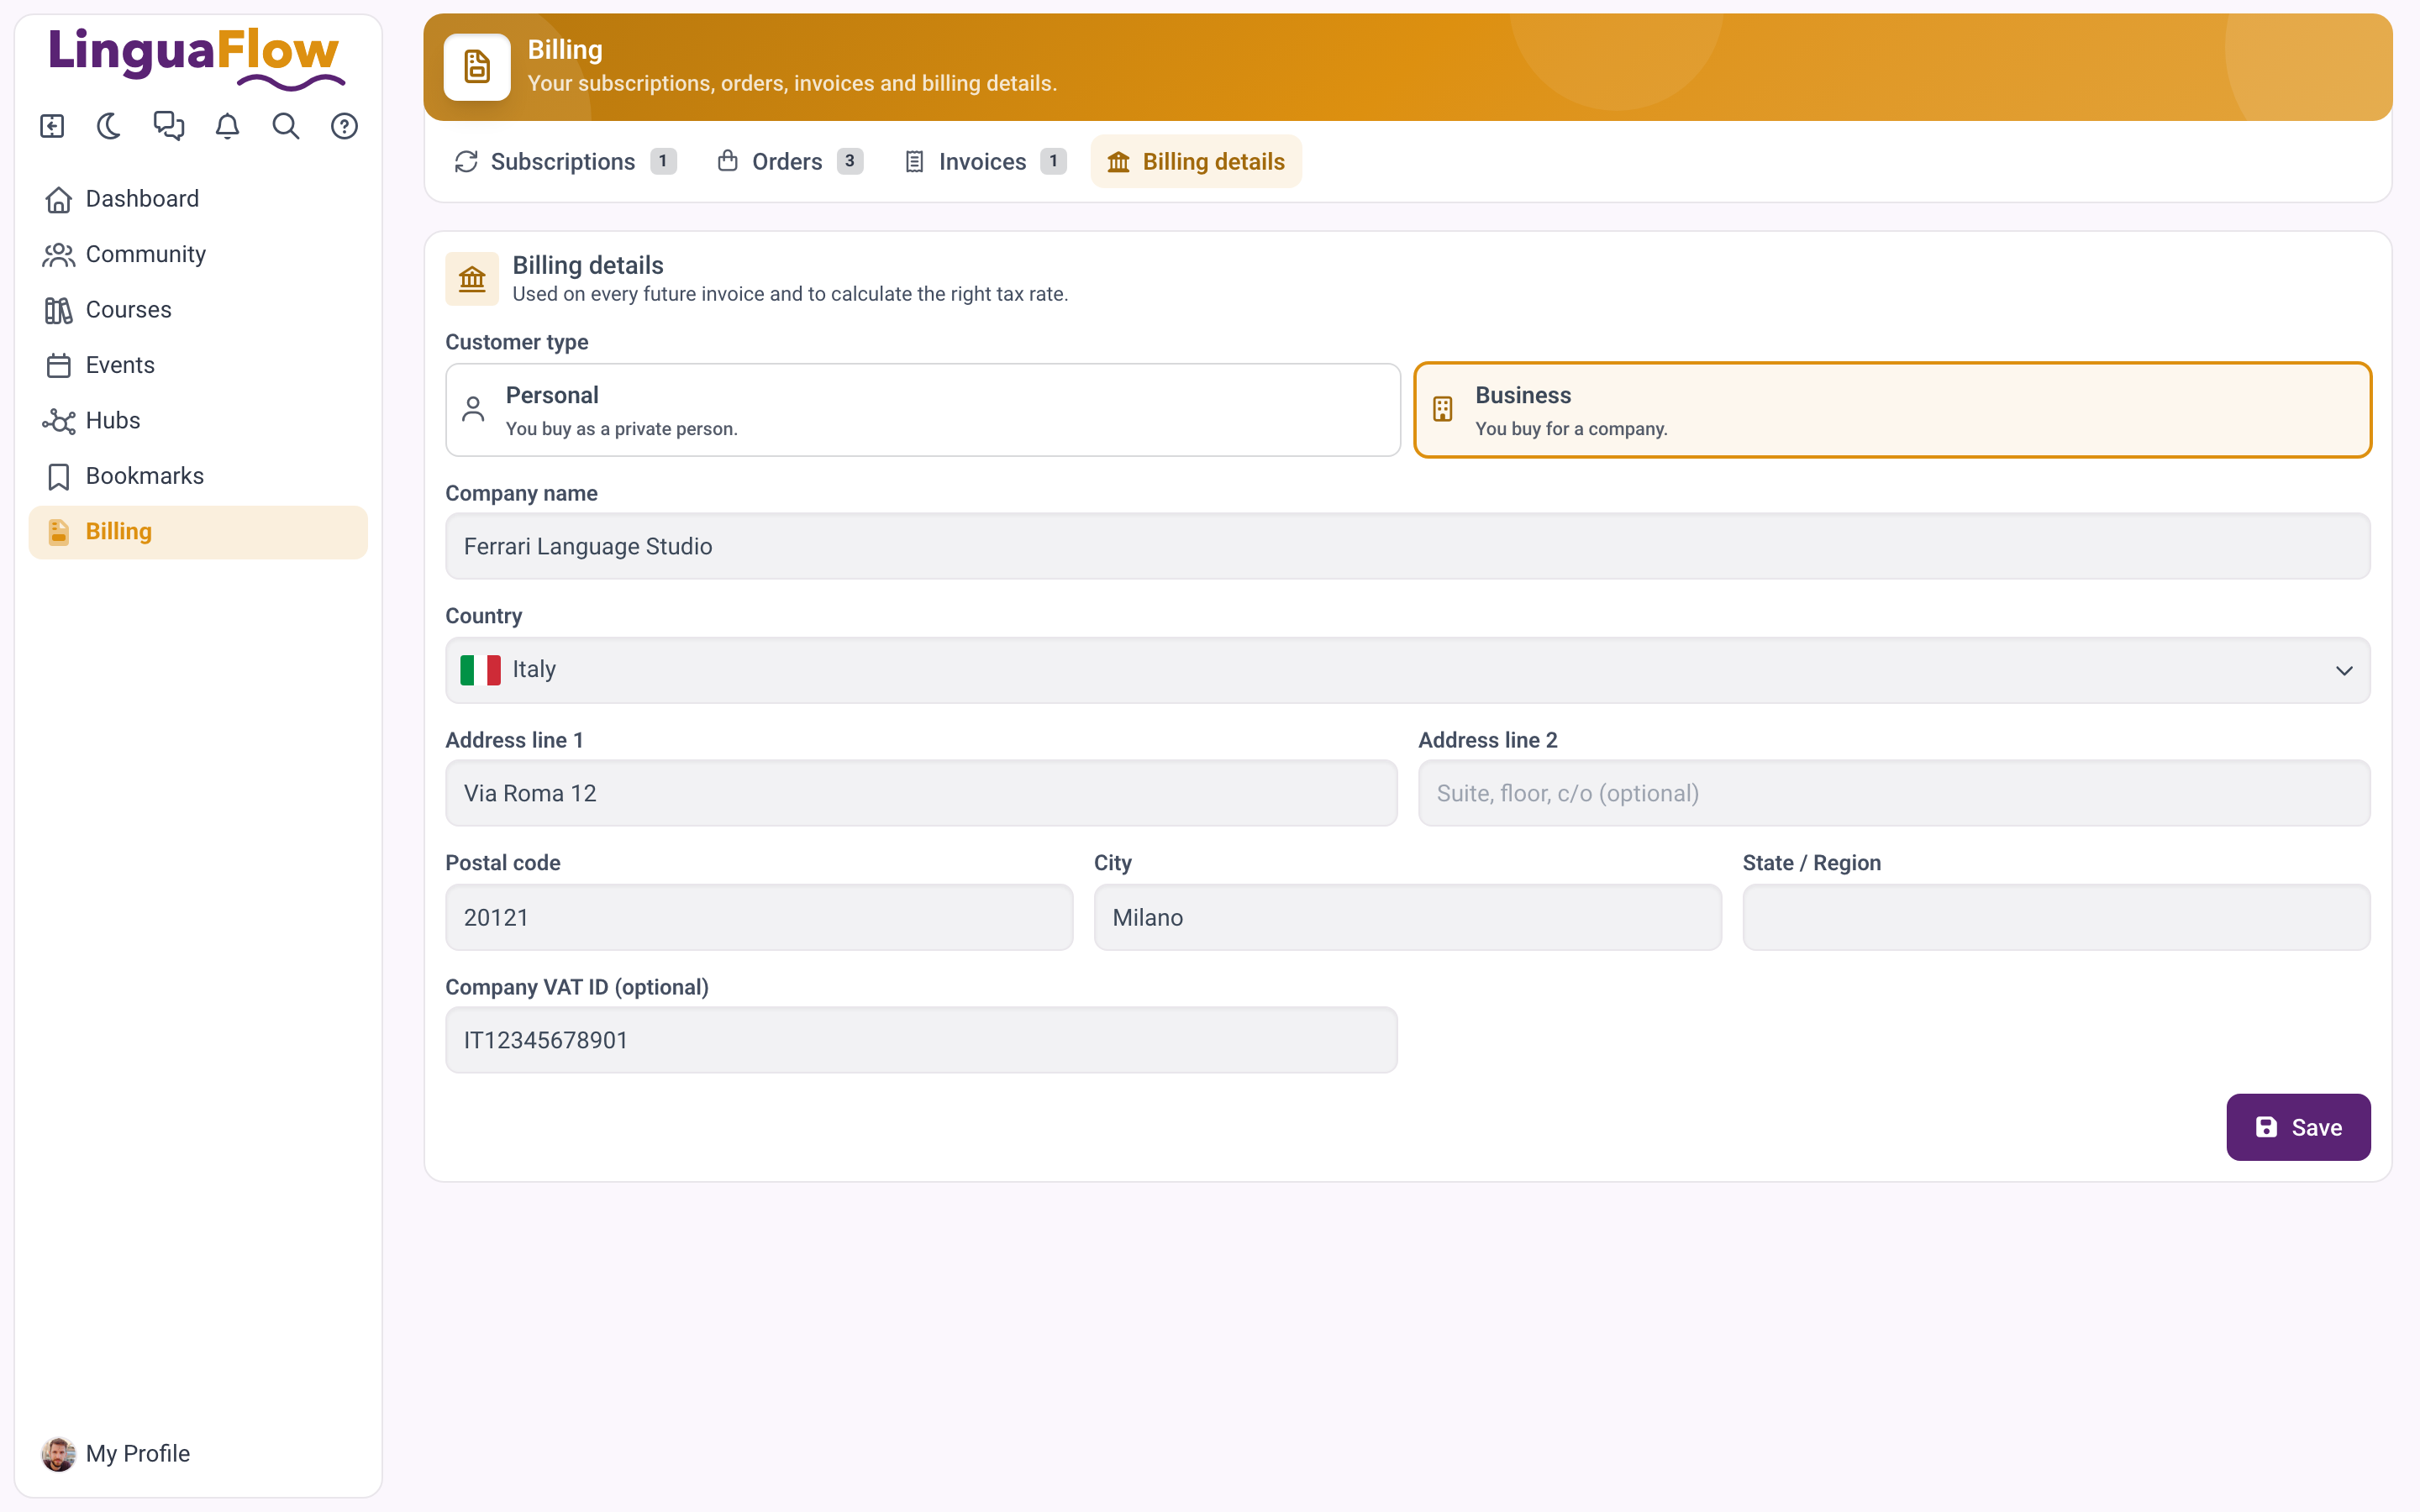Image resolution: width=2420 pixels, height=1512 pixels.
Task: Click the City field with Milano
Action: [x=1408, y=917]
